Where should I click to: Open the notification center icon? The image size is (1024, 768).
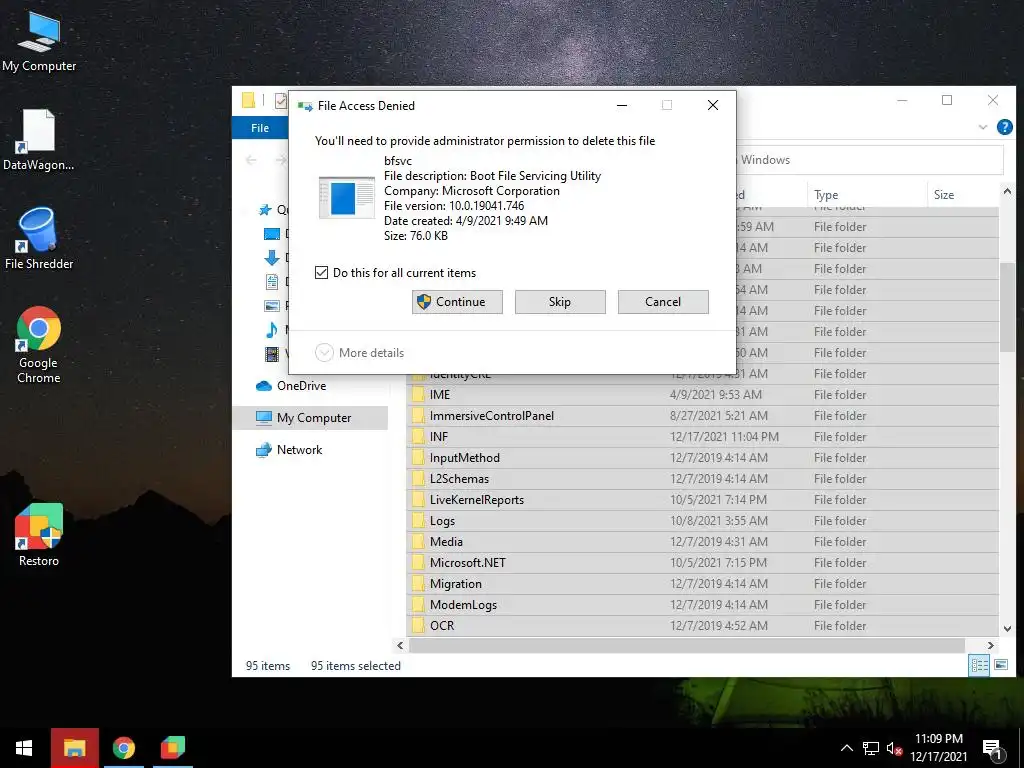(992, 750)
